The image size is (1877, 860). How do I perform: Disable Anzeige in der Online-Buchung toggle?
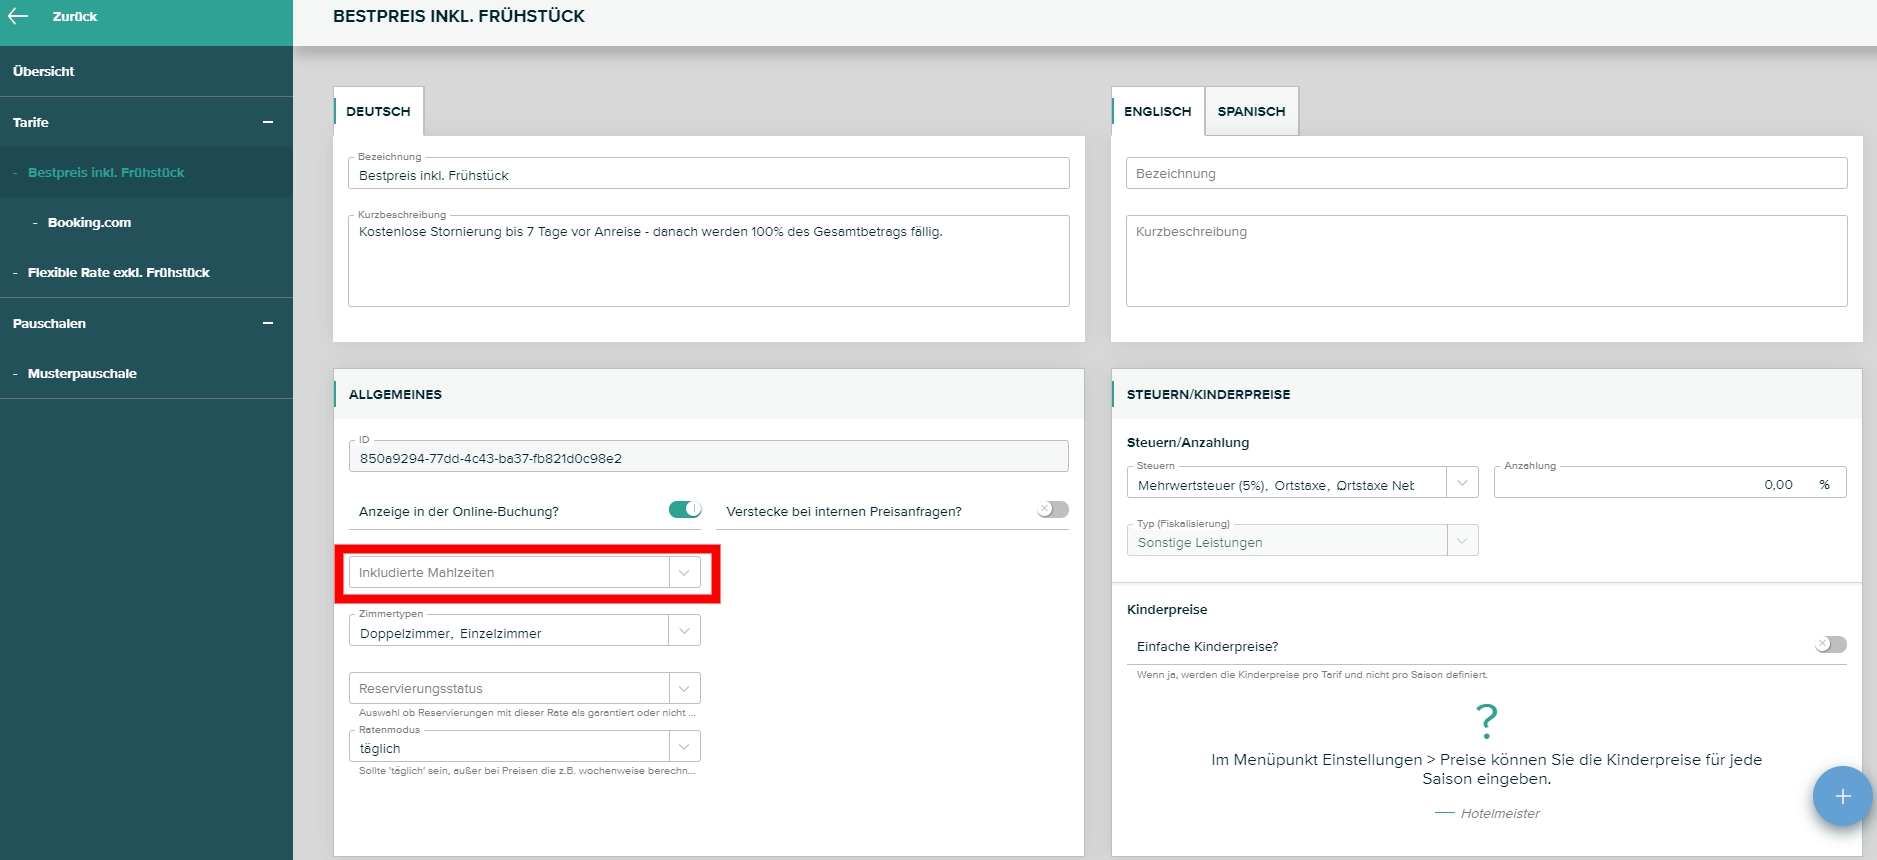[685, 510]
